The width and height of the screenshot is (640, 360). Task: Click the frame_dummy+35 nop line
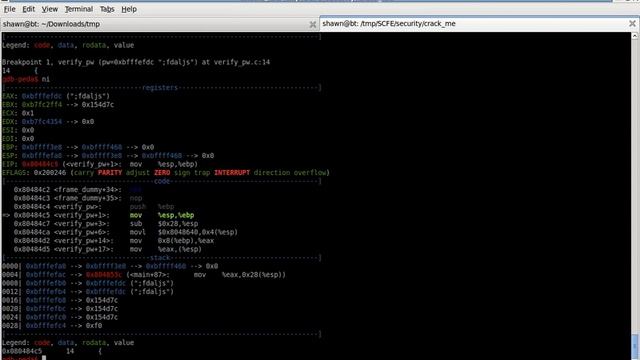tap(78, 198)
